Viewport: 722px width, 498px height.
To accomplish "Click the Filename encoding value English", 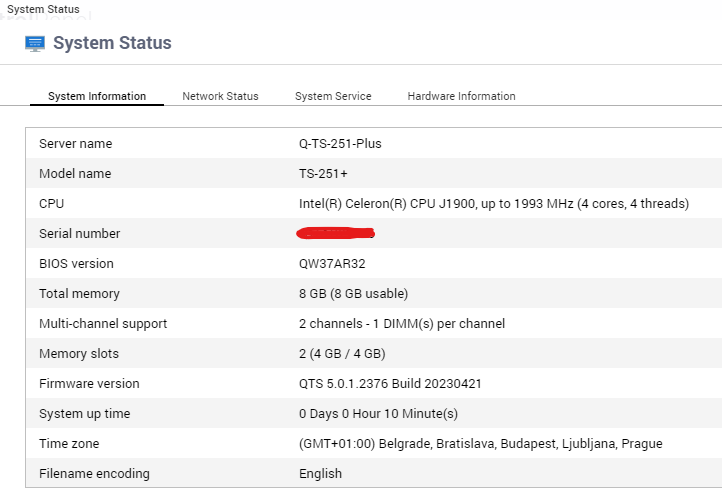I will click(320, 473).
